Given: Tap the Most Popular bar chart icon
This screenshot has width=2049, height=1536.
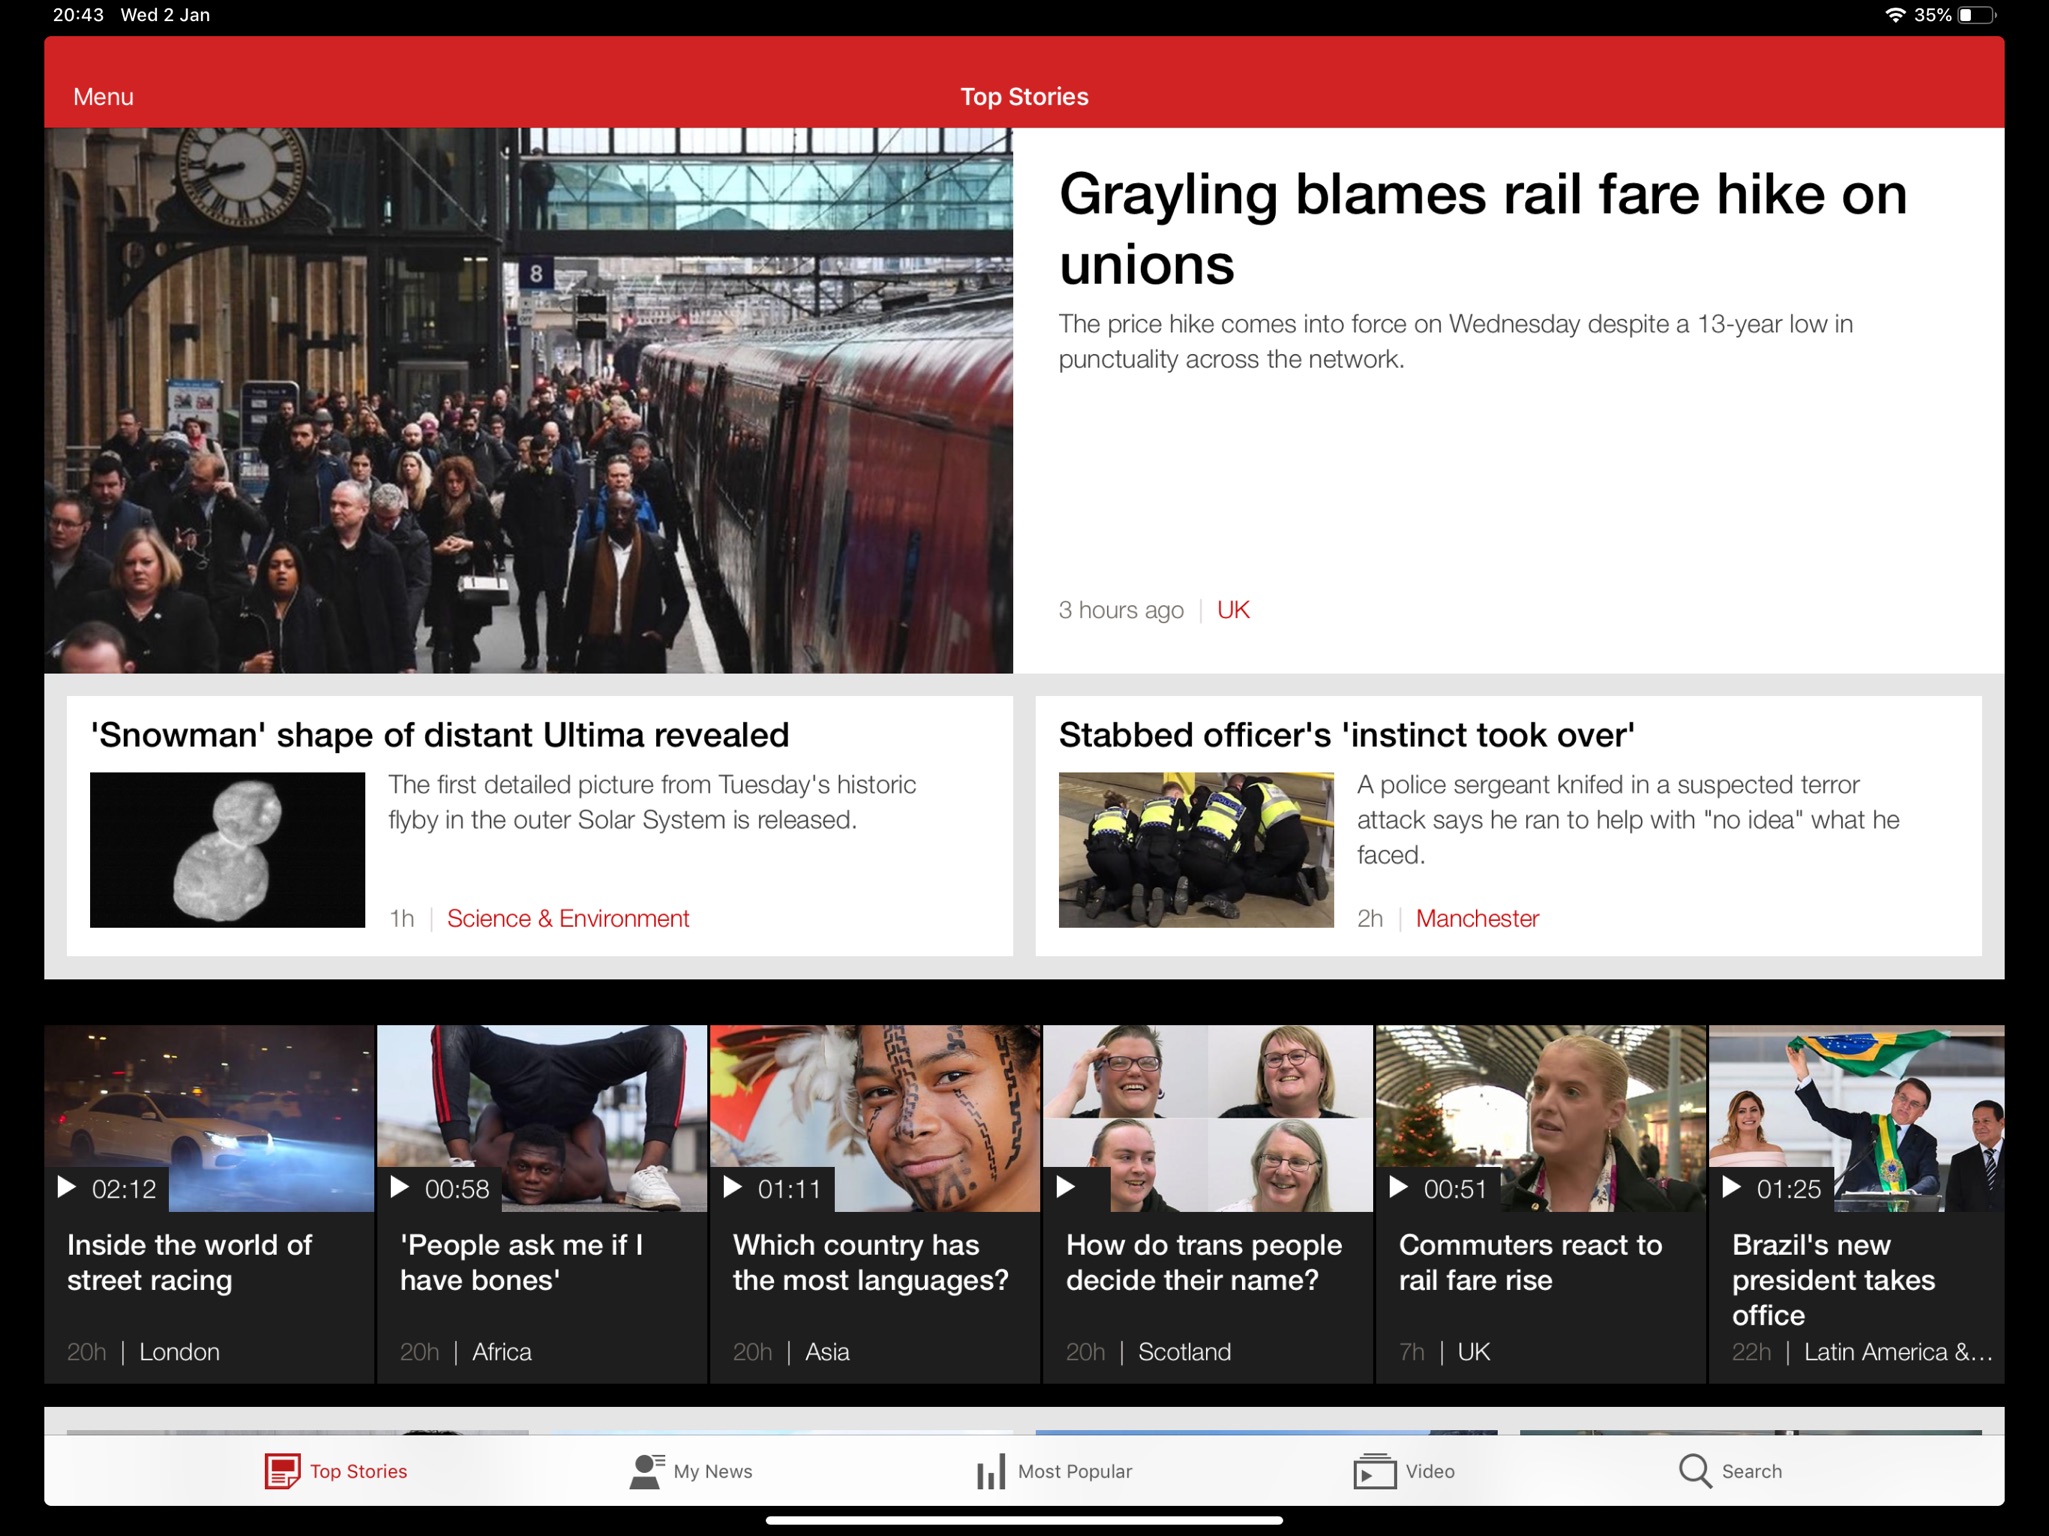Looking at the screenshot, I should tap(990, 1471).
